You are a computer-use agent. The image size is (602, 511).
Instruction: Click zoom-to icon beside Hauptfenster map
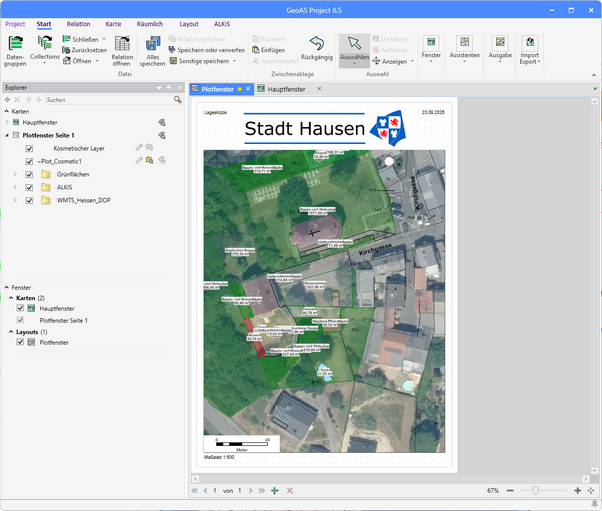click(x=162, y=122)
